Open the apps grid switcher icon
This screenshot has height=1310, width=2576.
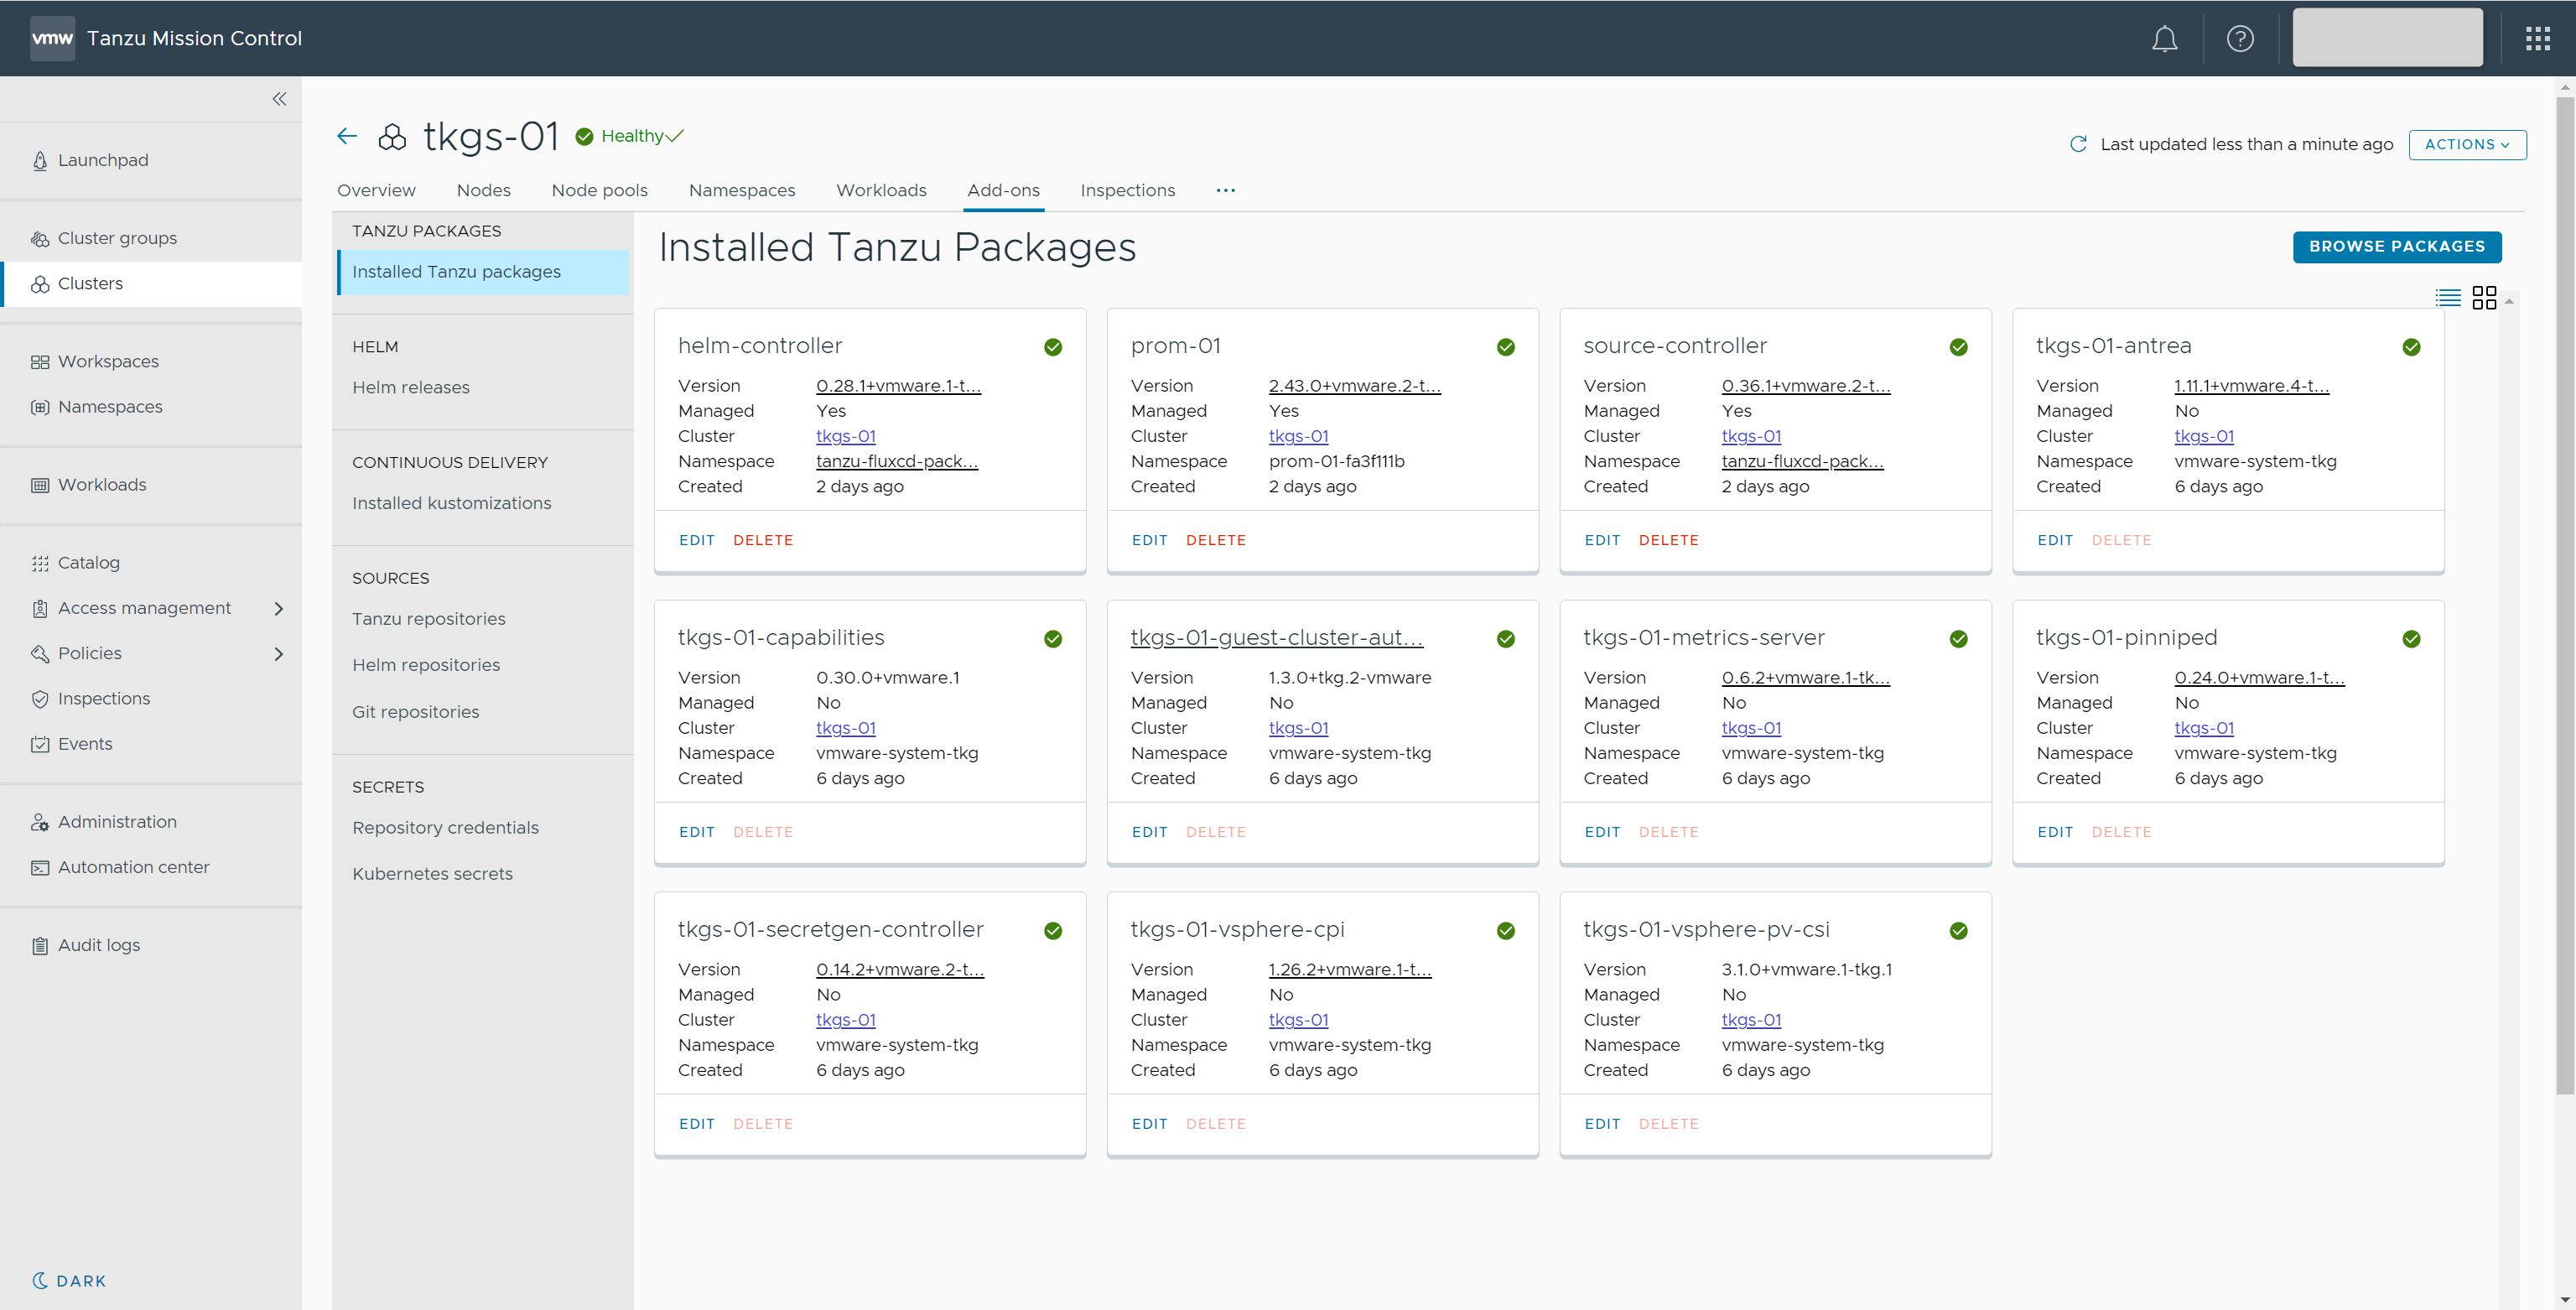[x=2537, y=39]
